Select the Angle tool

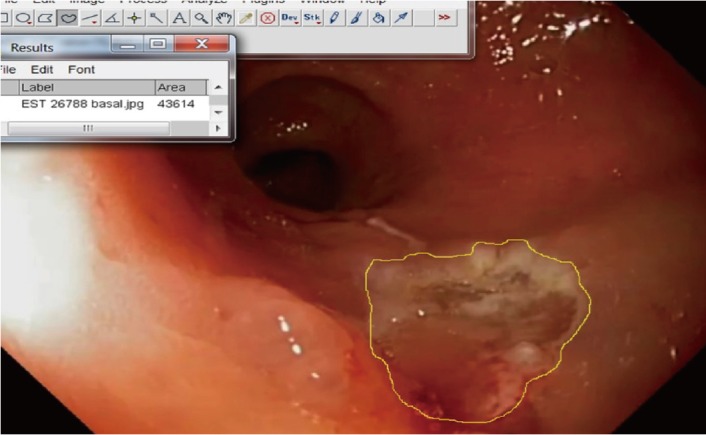coord(112,18)
